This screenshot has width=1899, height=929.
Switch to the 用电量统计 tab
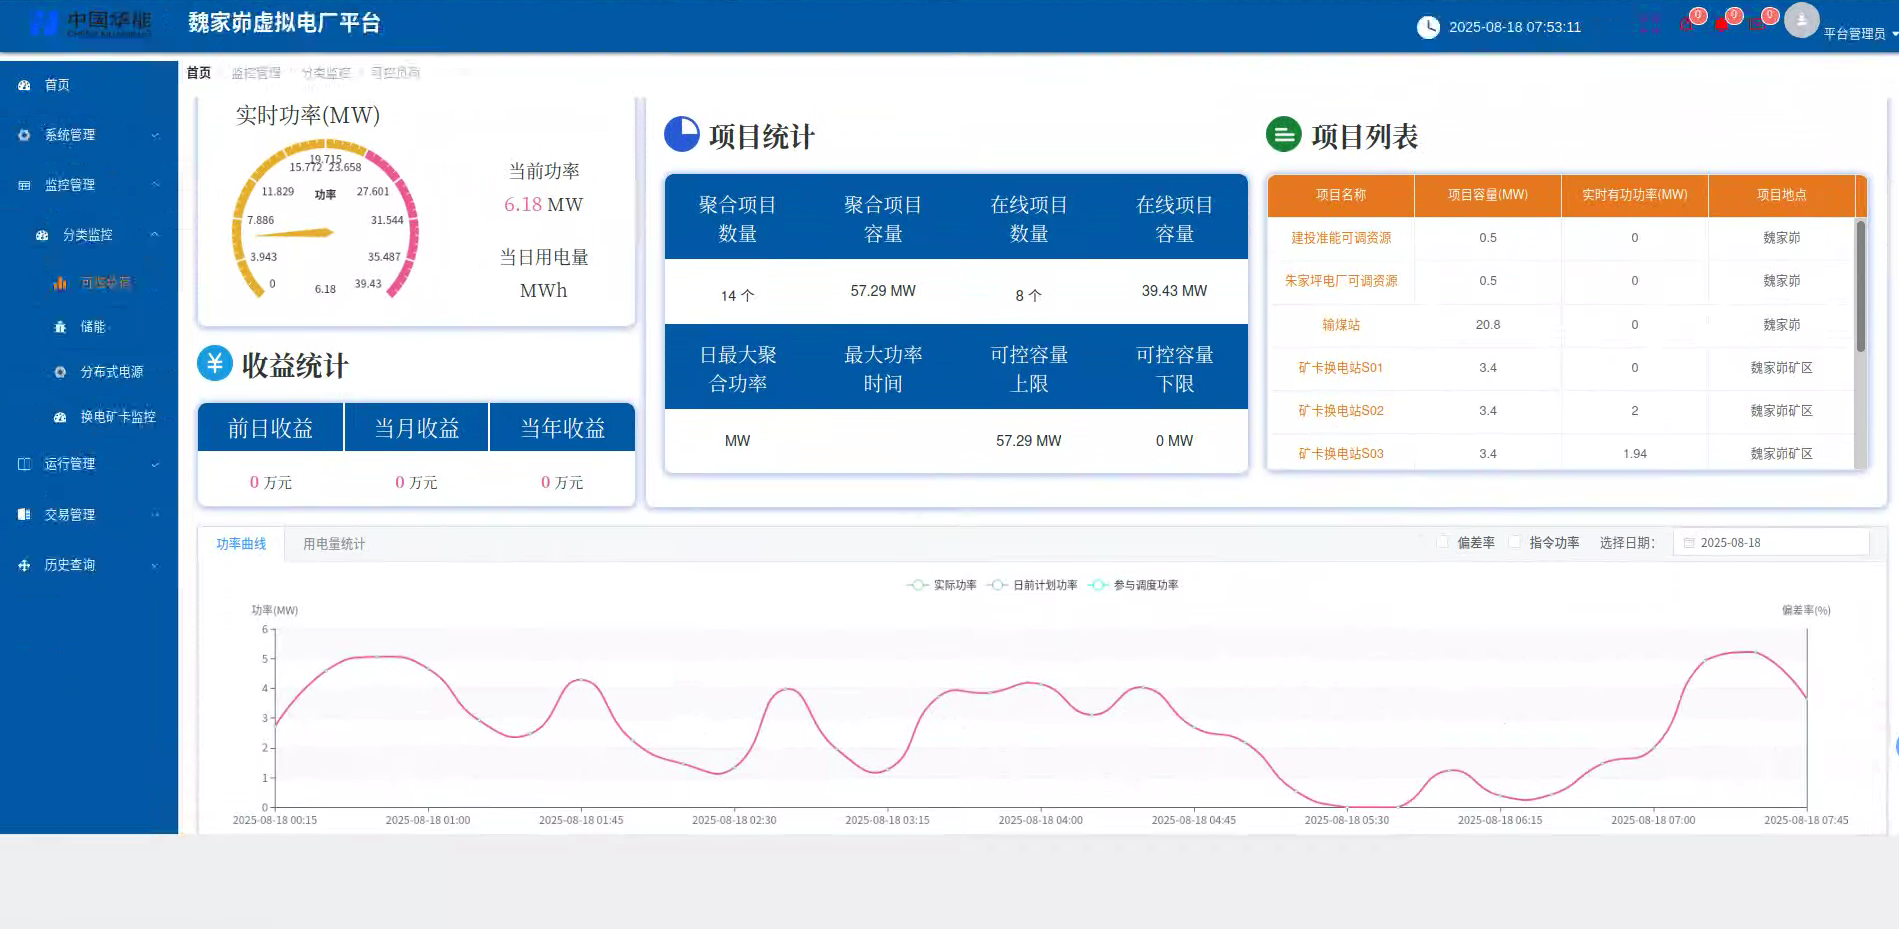tap(334, 543)
